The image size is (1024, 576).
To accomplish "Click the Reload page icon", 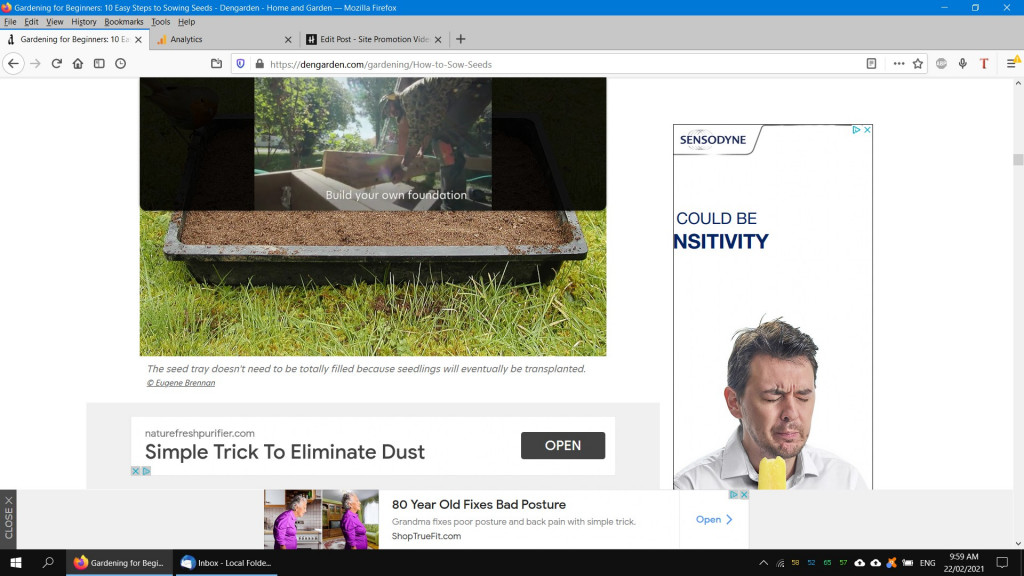I will coord(56,63).
